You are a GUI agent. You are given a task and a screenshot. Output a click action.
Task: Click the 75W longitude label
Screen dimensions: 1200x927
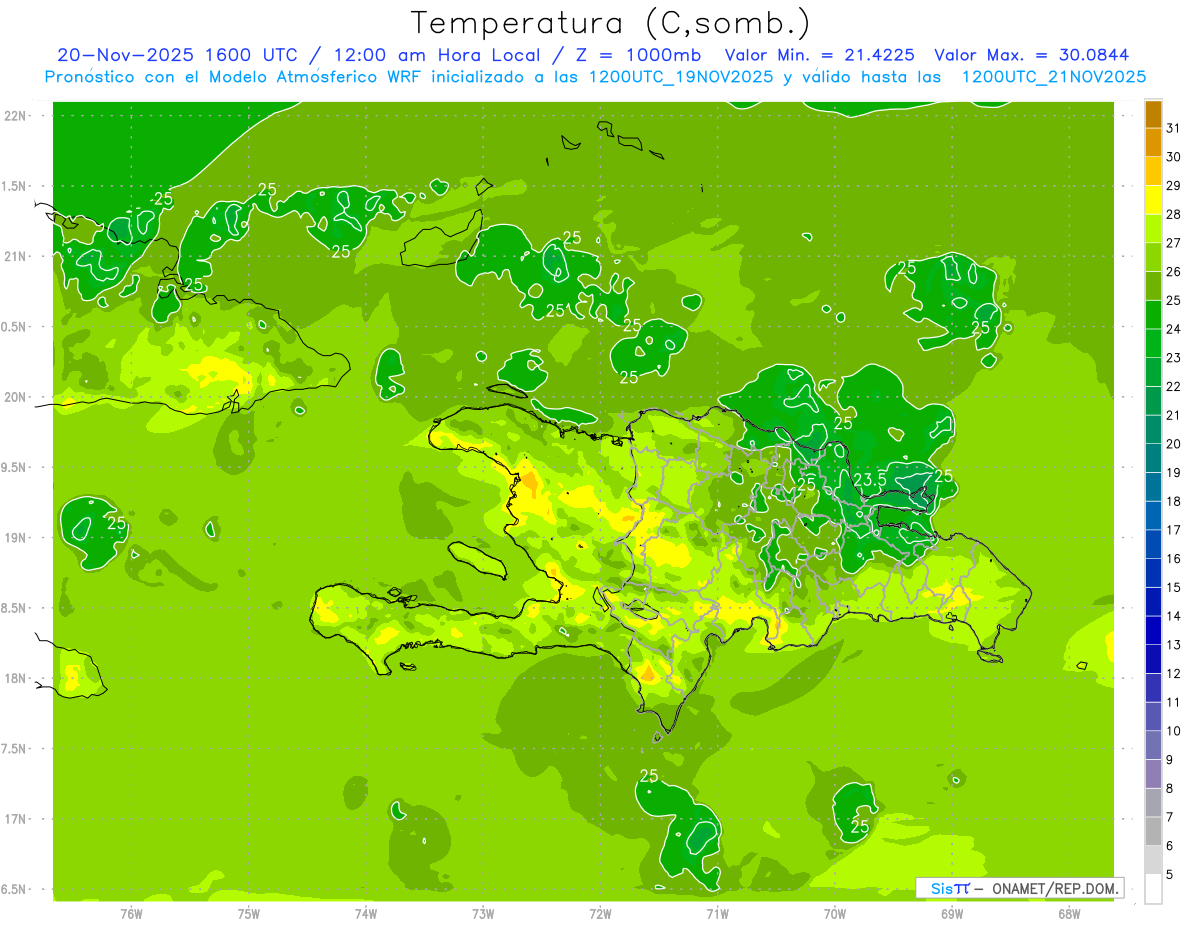248,913
